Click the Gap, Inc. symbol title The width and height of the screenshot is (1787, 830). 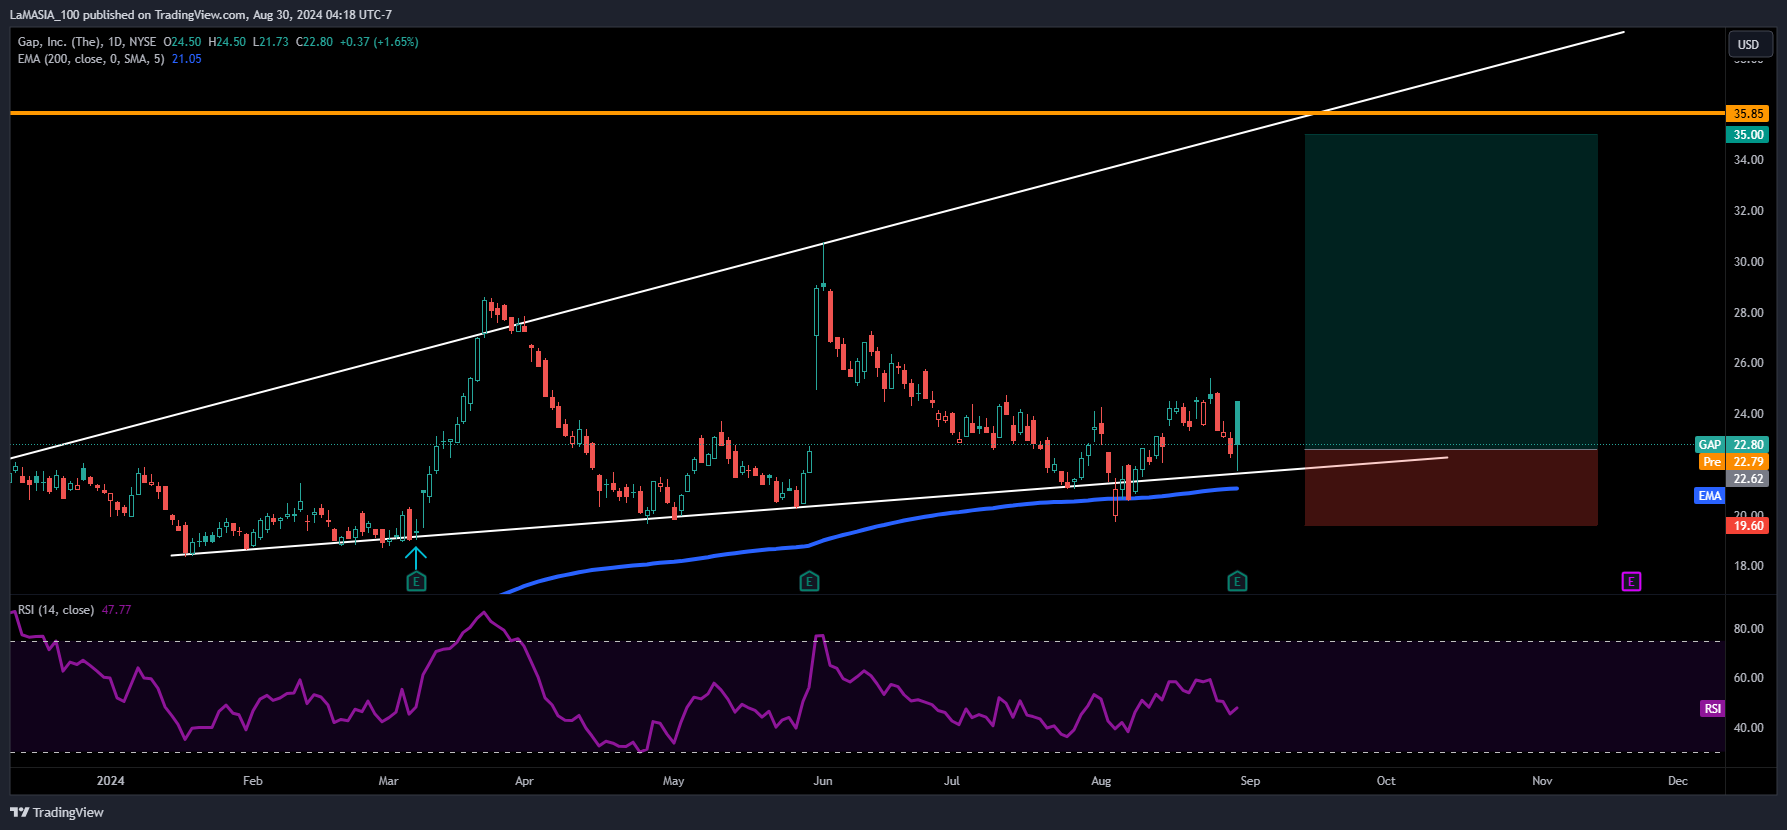(87, 42)
